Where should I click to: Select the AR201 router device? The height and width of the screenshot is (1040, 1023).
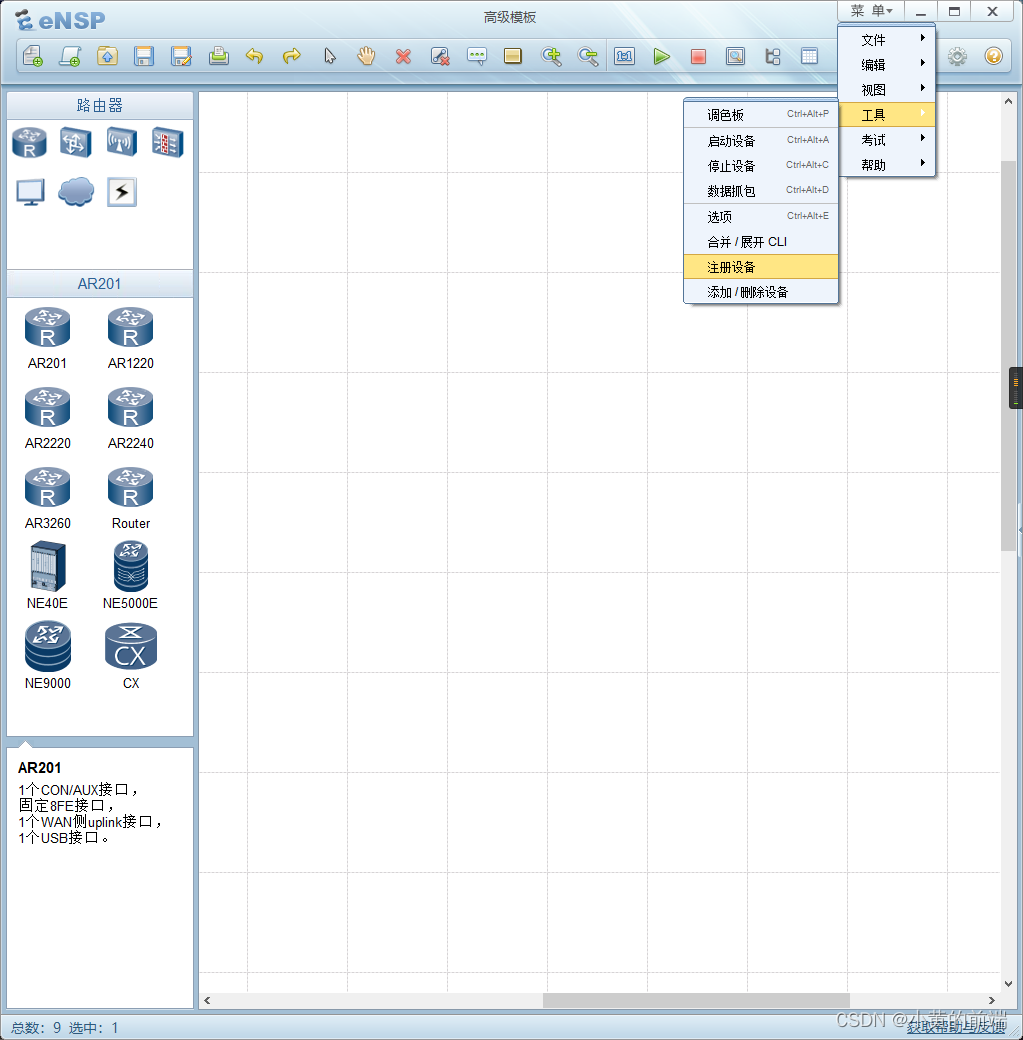47,338
